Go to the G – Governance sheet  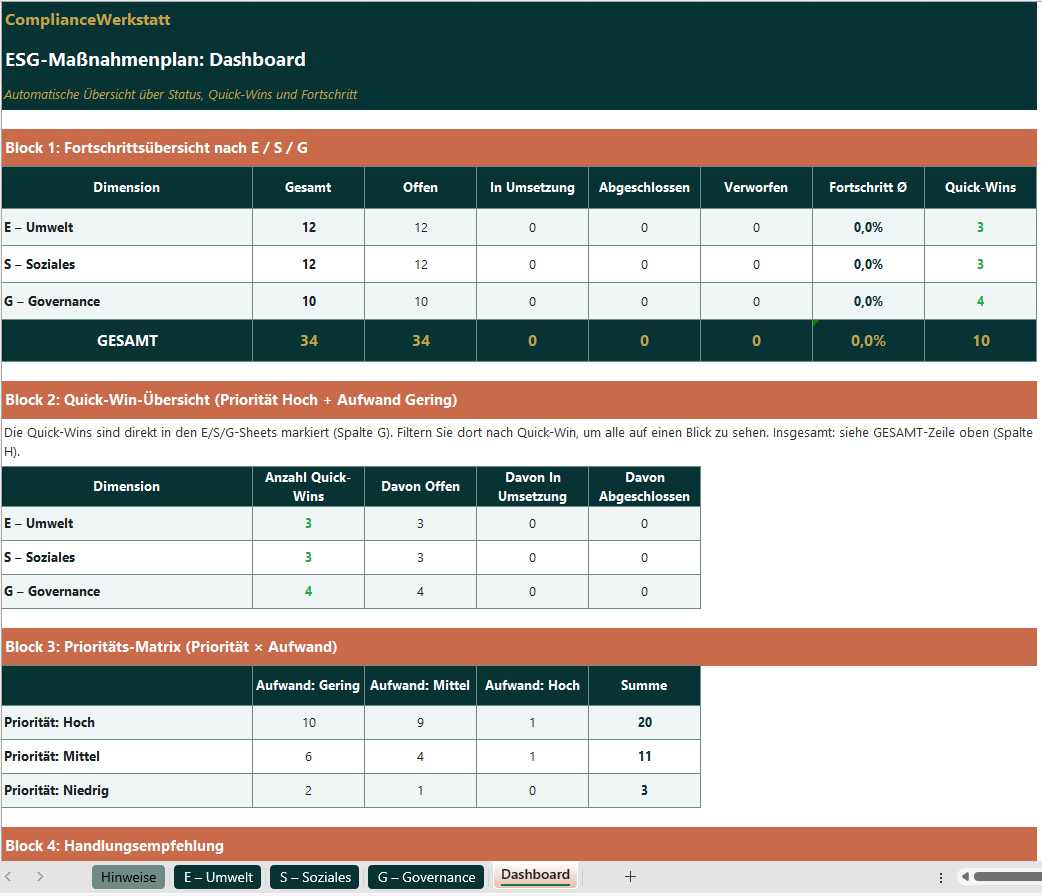(x=426, y=877)
